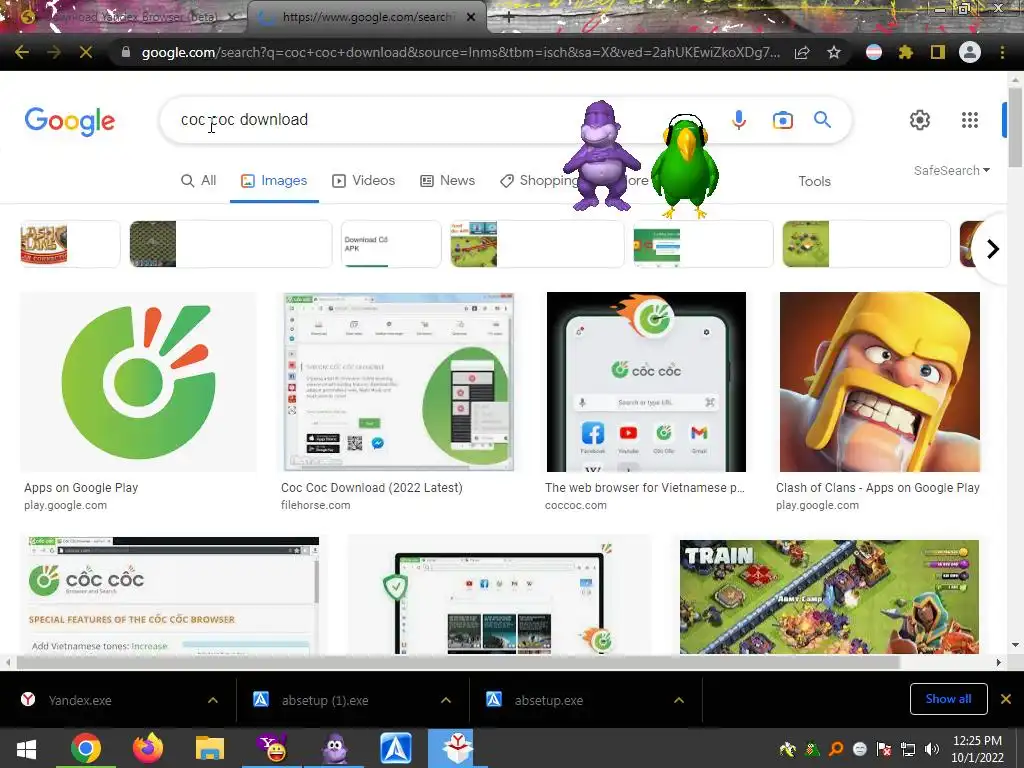
Task: Expand options for absetup.exe download
Action: point(679,700)
